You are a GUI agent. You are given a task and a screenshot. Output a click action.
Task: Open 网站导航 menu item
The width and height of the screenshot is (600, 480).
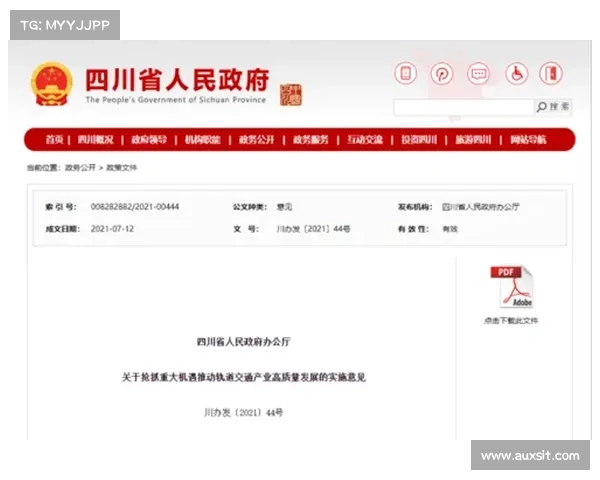pos(528,139)
